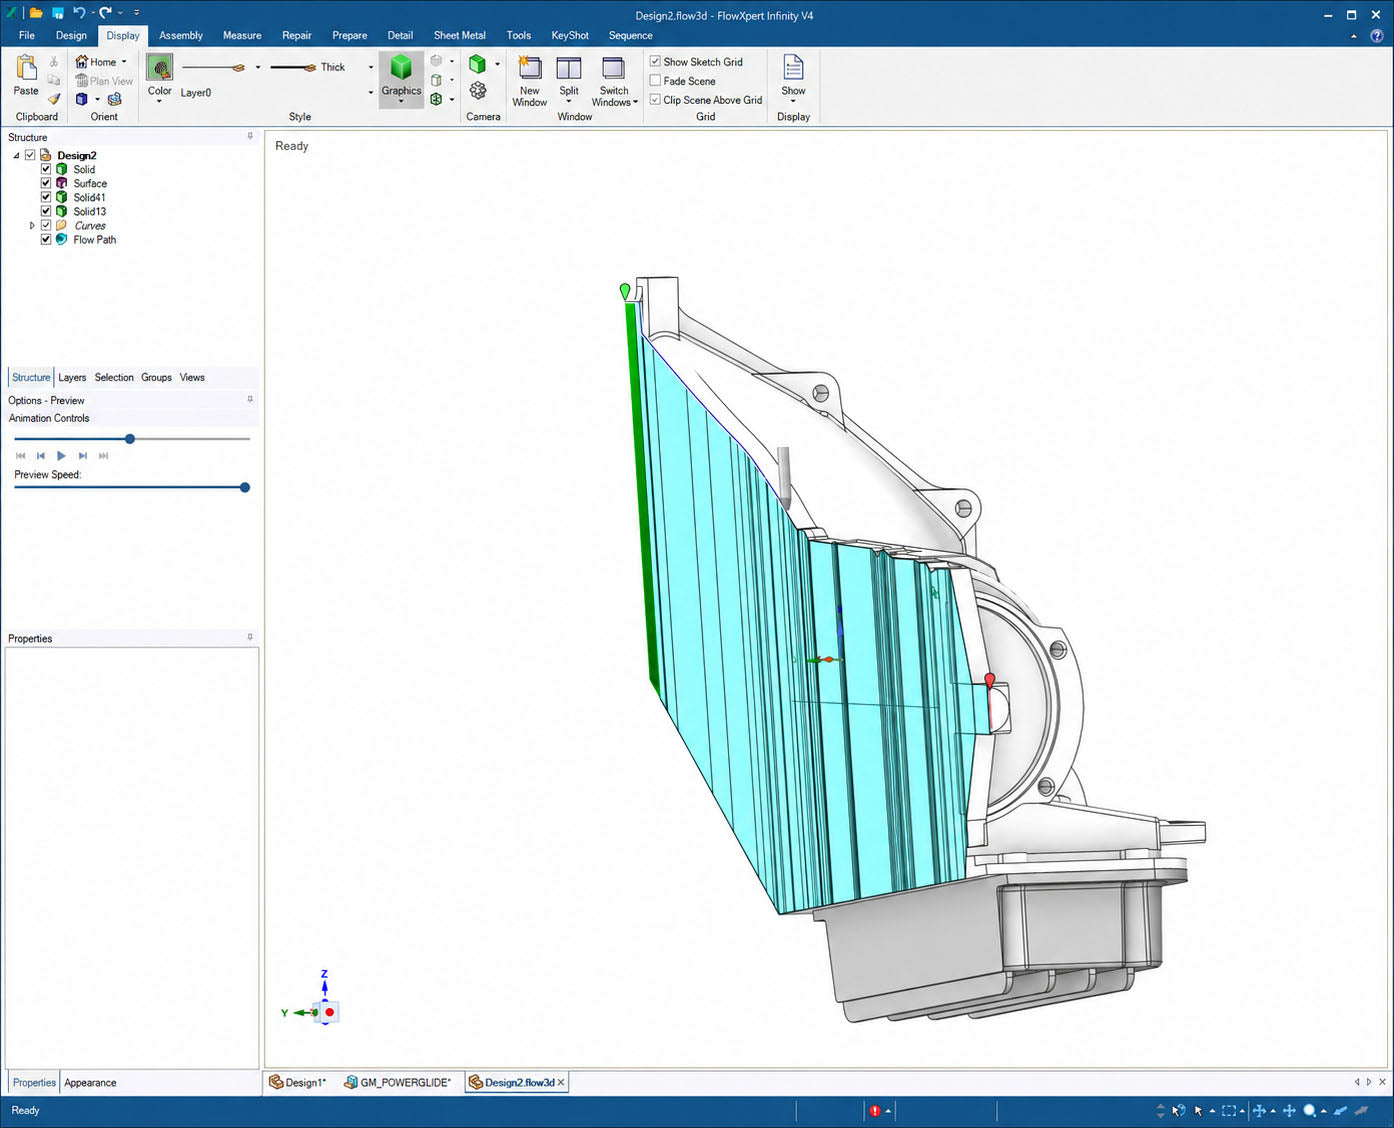Click the Camera projection green cube icon

click(478, 64)
